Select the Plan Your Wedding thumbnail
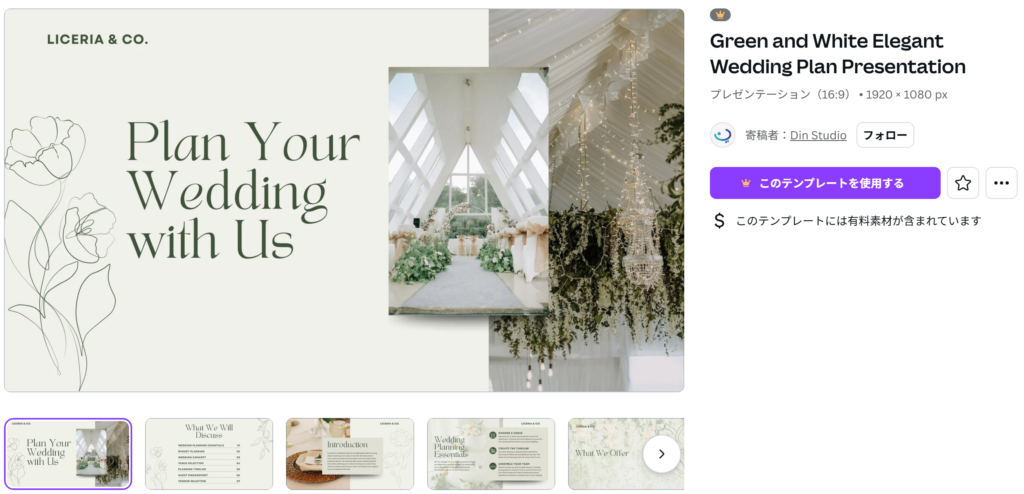Viewport: 1024px width, 494px height. [x=68, y=454]
